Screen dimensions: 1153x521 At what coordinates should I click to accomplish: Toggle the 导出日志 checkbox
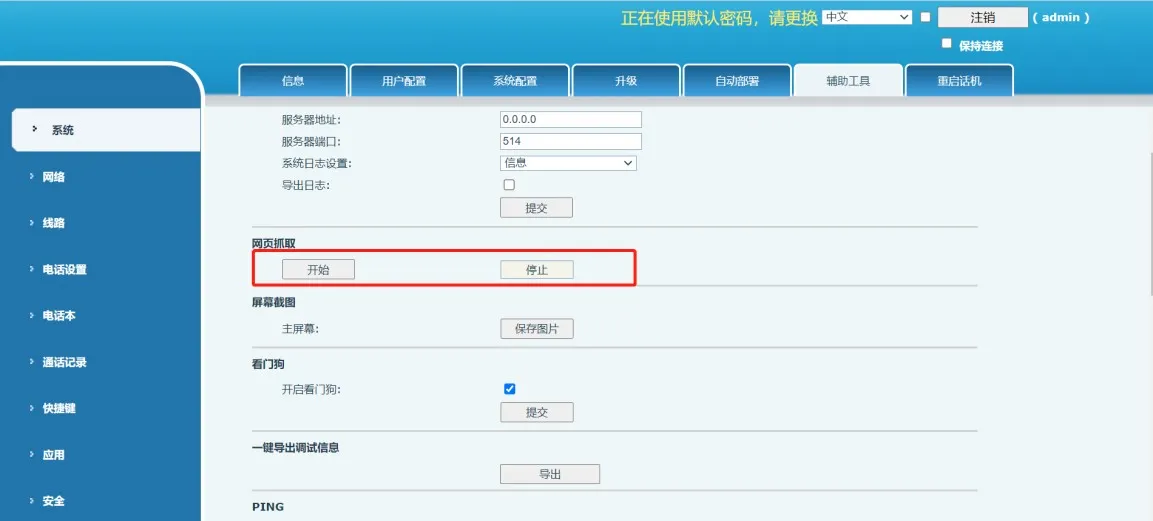(509, 185)
